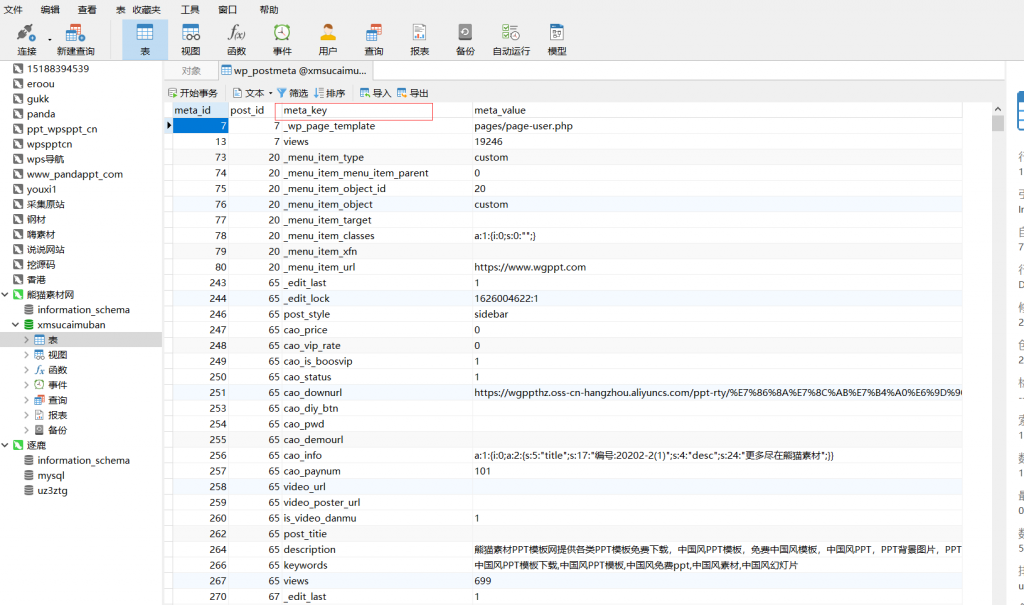Click the 自动运行 (Automation) toolbar icon
The image size is (1024, 605).
pos(511,38)
